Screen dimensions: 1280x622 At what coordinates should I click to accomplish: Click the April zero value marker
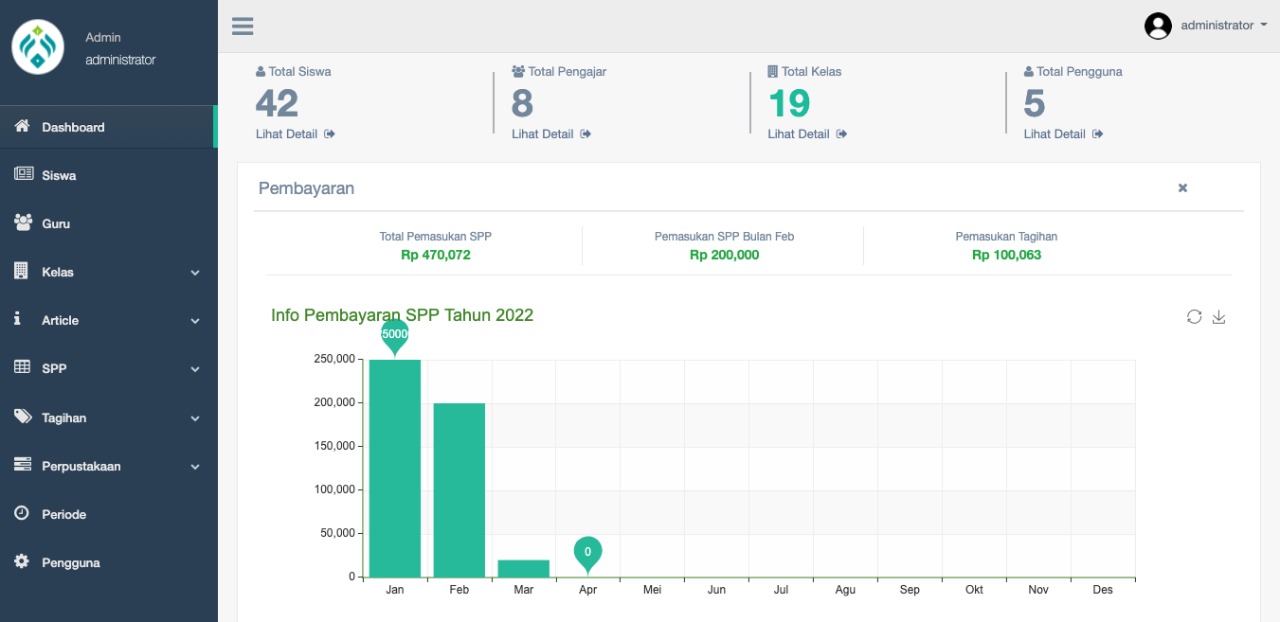point(588,552)
